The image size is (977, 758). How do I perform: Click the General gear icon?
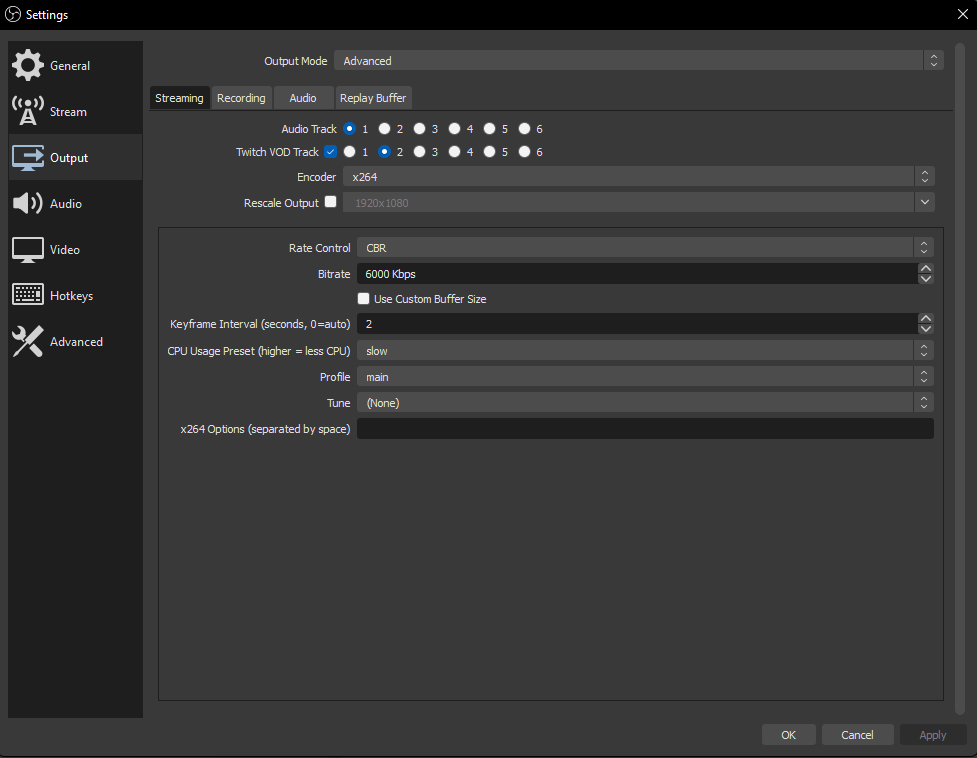coord(27,65)
